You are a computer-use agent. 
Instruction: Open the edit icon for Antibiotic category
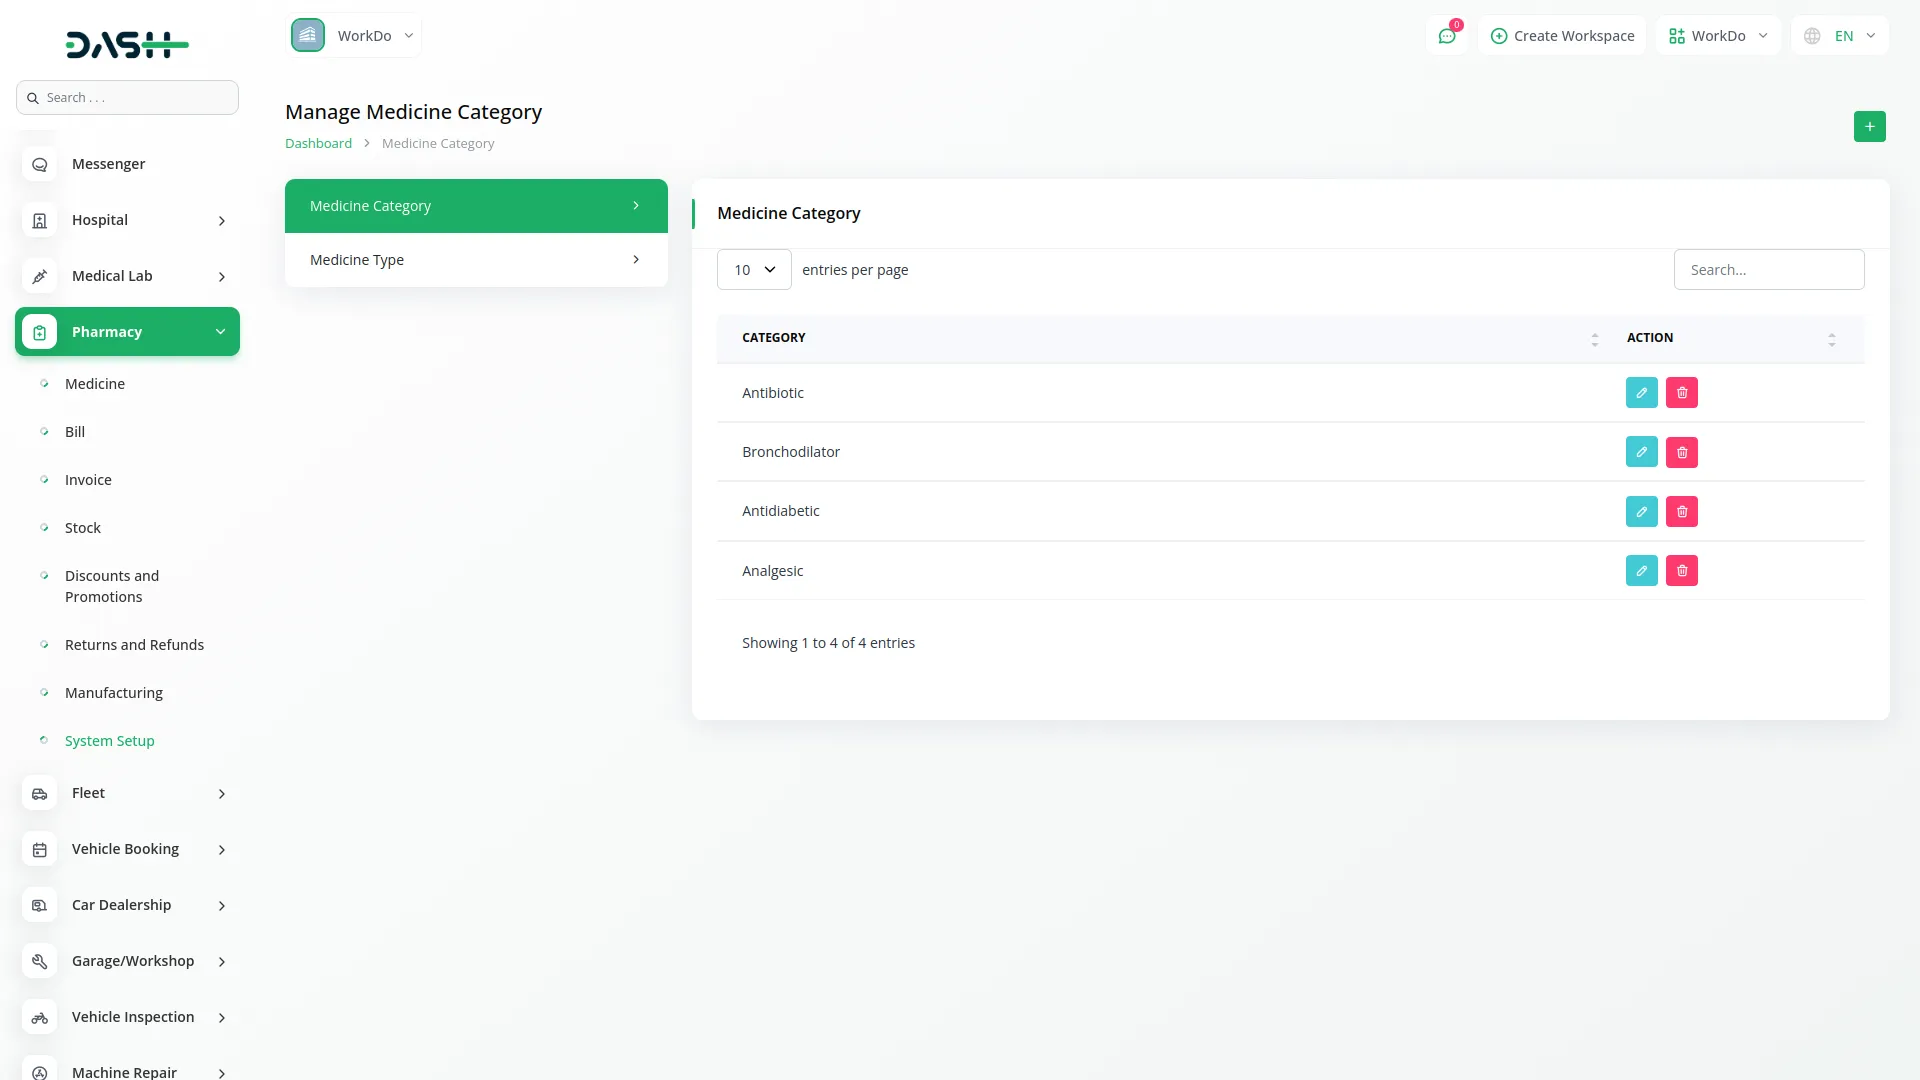[x=1641, y=392]
